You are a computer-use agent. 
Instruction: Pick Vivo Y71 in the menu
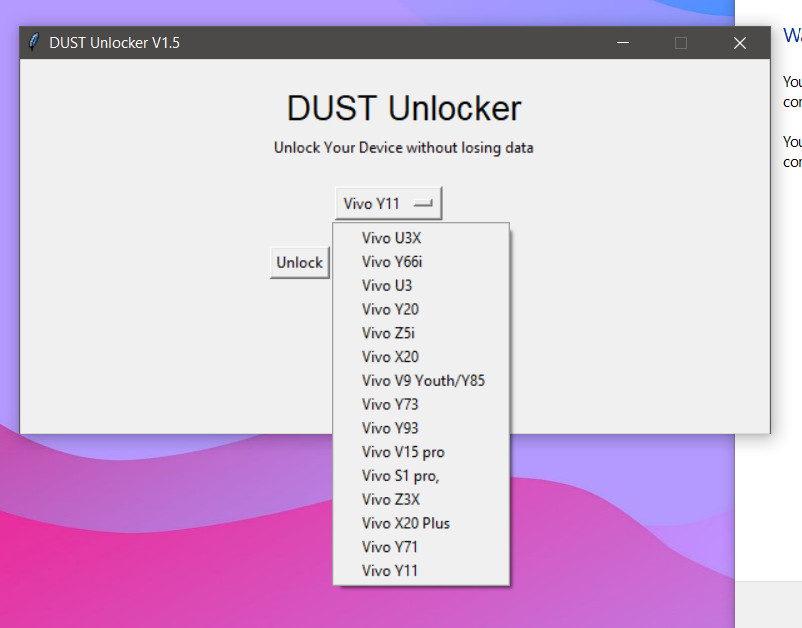coord(421,547)
